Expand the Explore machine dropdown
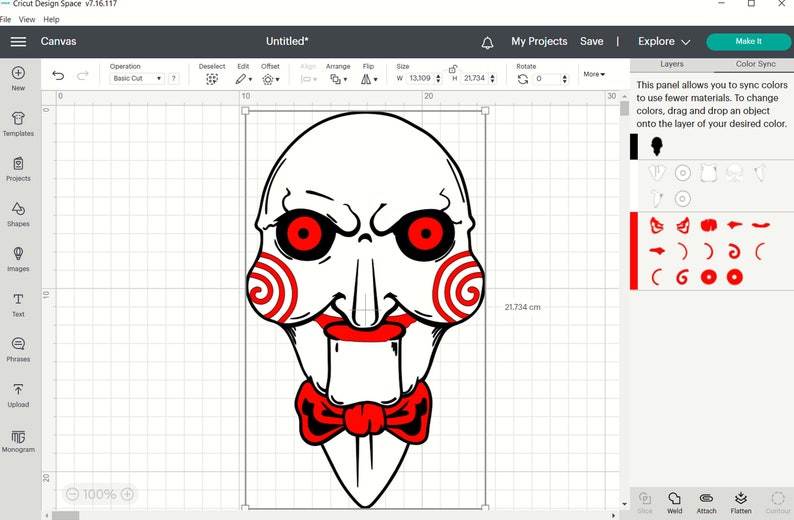 pos(664,42)
